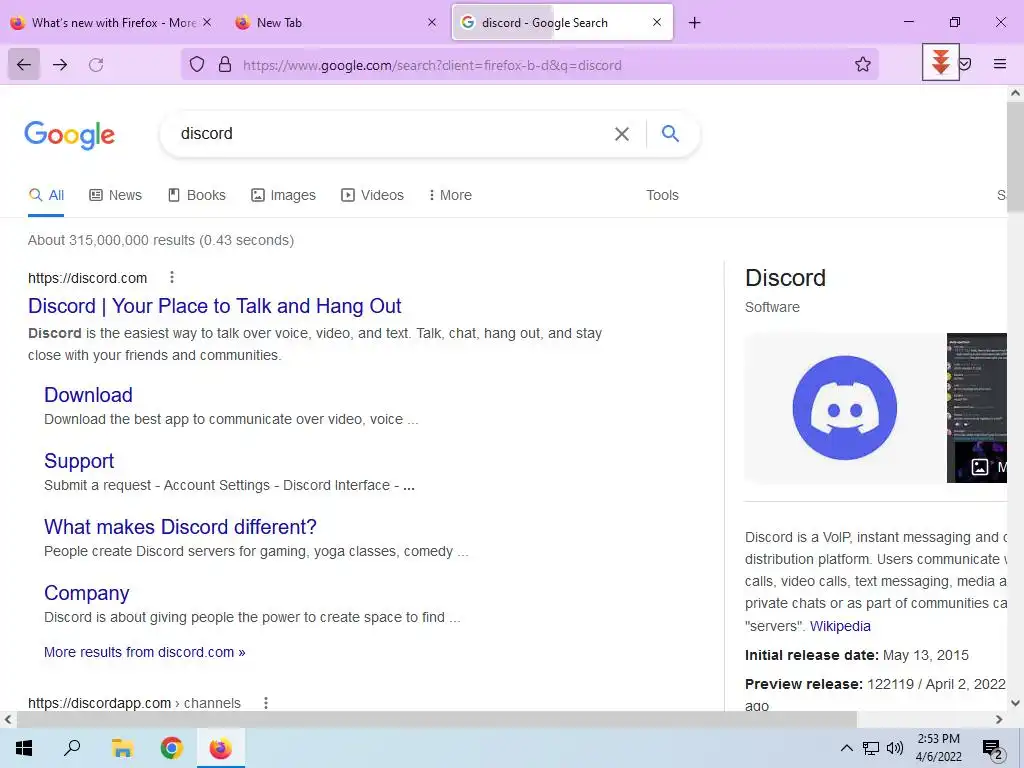This screenshot has height=768, width=1024.
Task: Go forward with the forward arrow button
Action: pos(60,64)
